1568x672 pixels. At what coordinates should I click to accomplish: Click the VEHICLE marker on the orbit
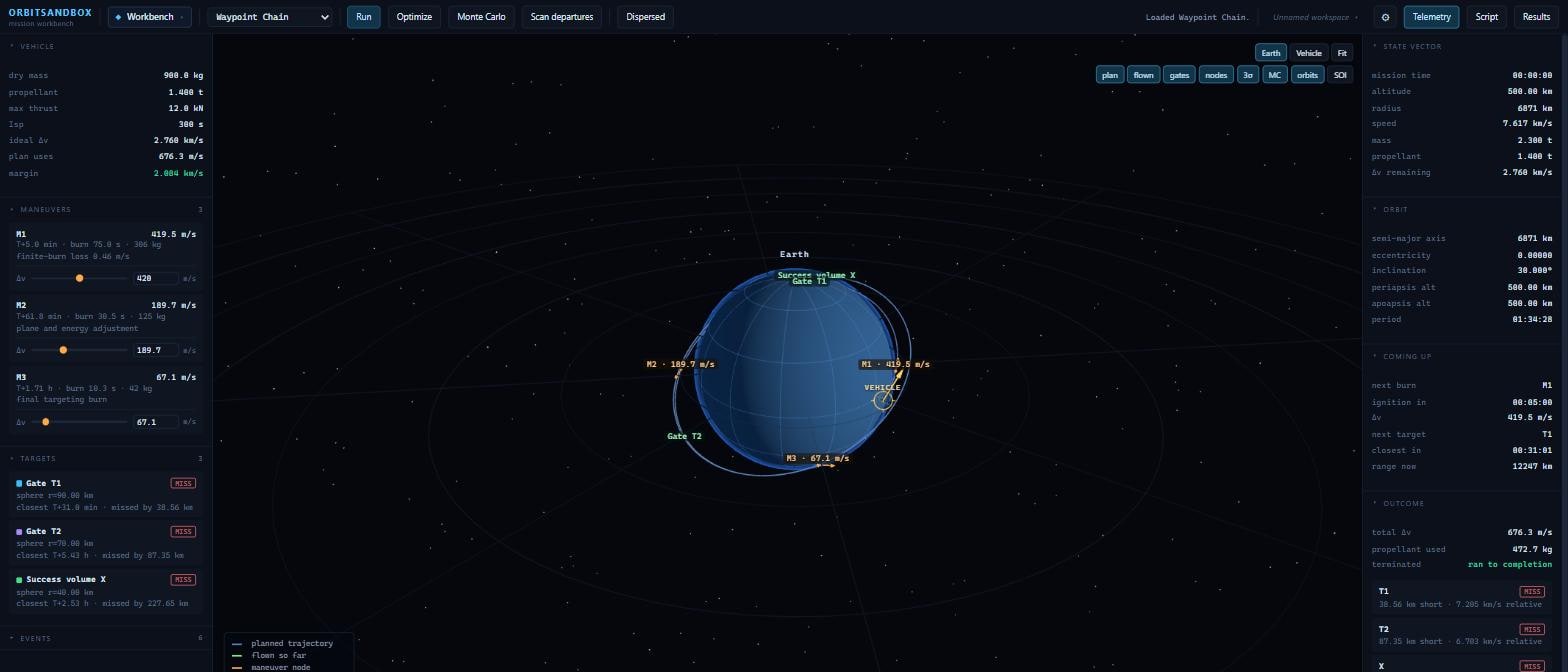(883, 400)
